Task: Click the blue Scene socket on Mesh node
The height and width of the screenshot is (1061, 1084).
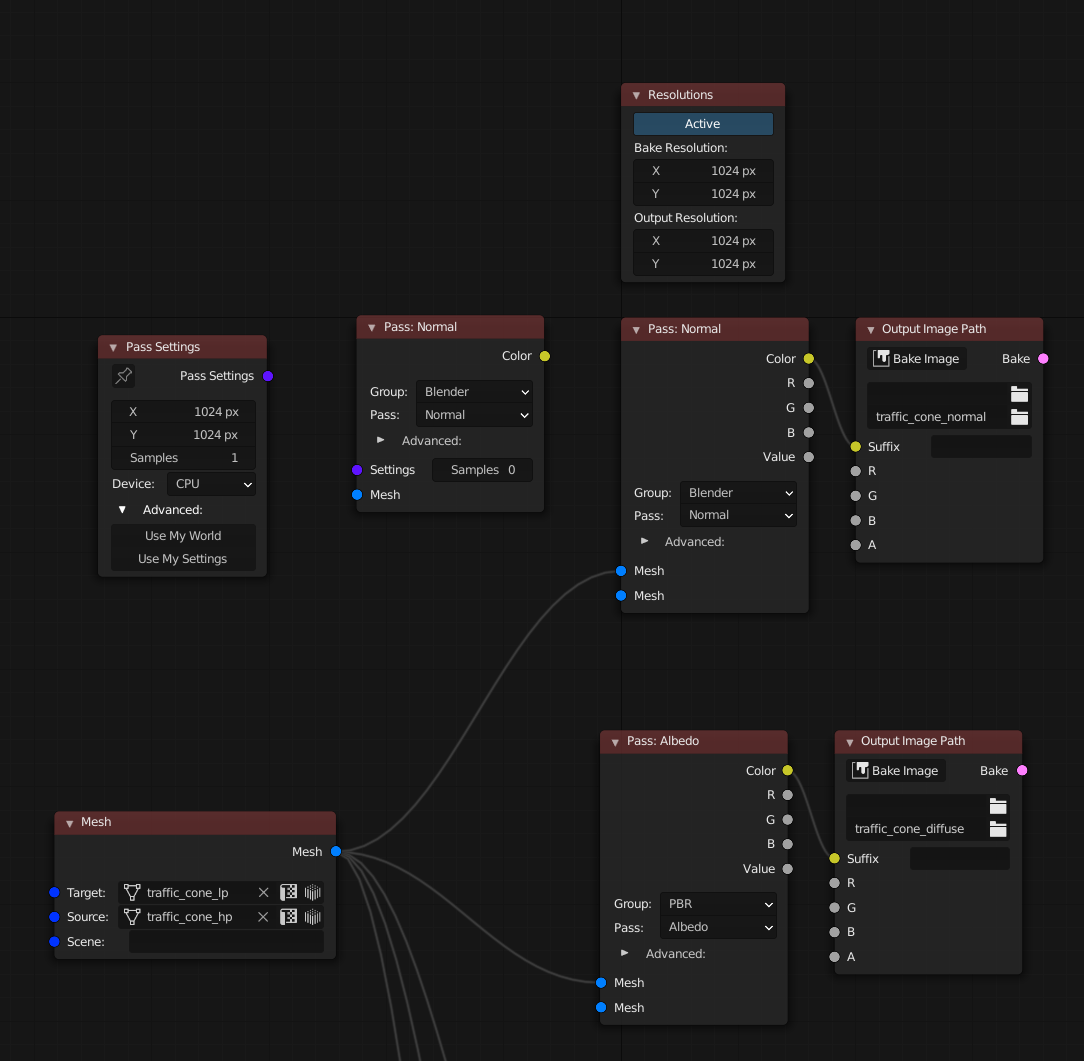Action: pyautogui.click(x=55, y=941)
